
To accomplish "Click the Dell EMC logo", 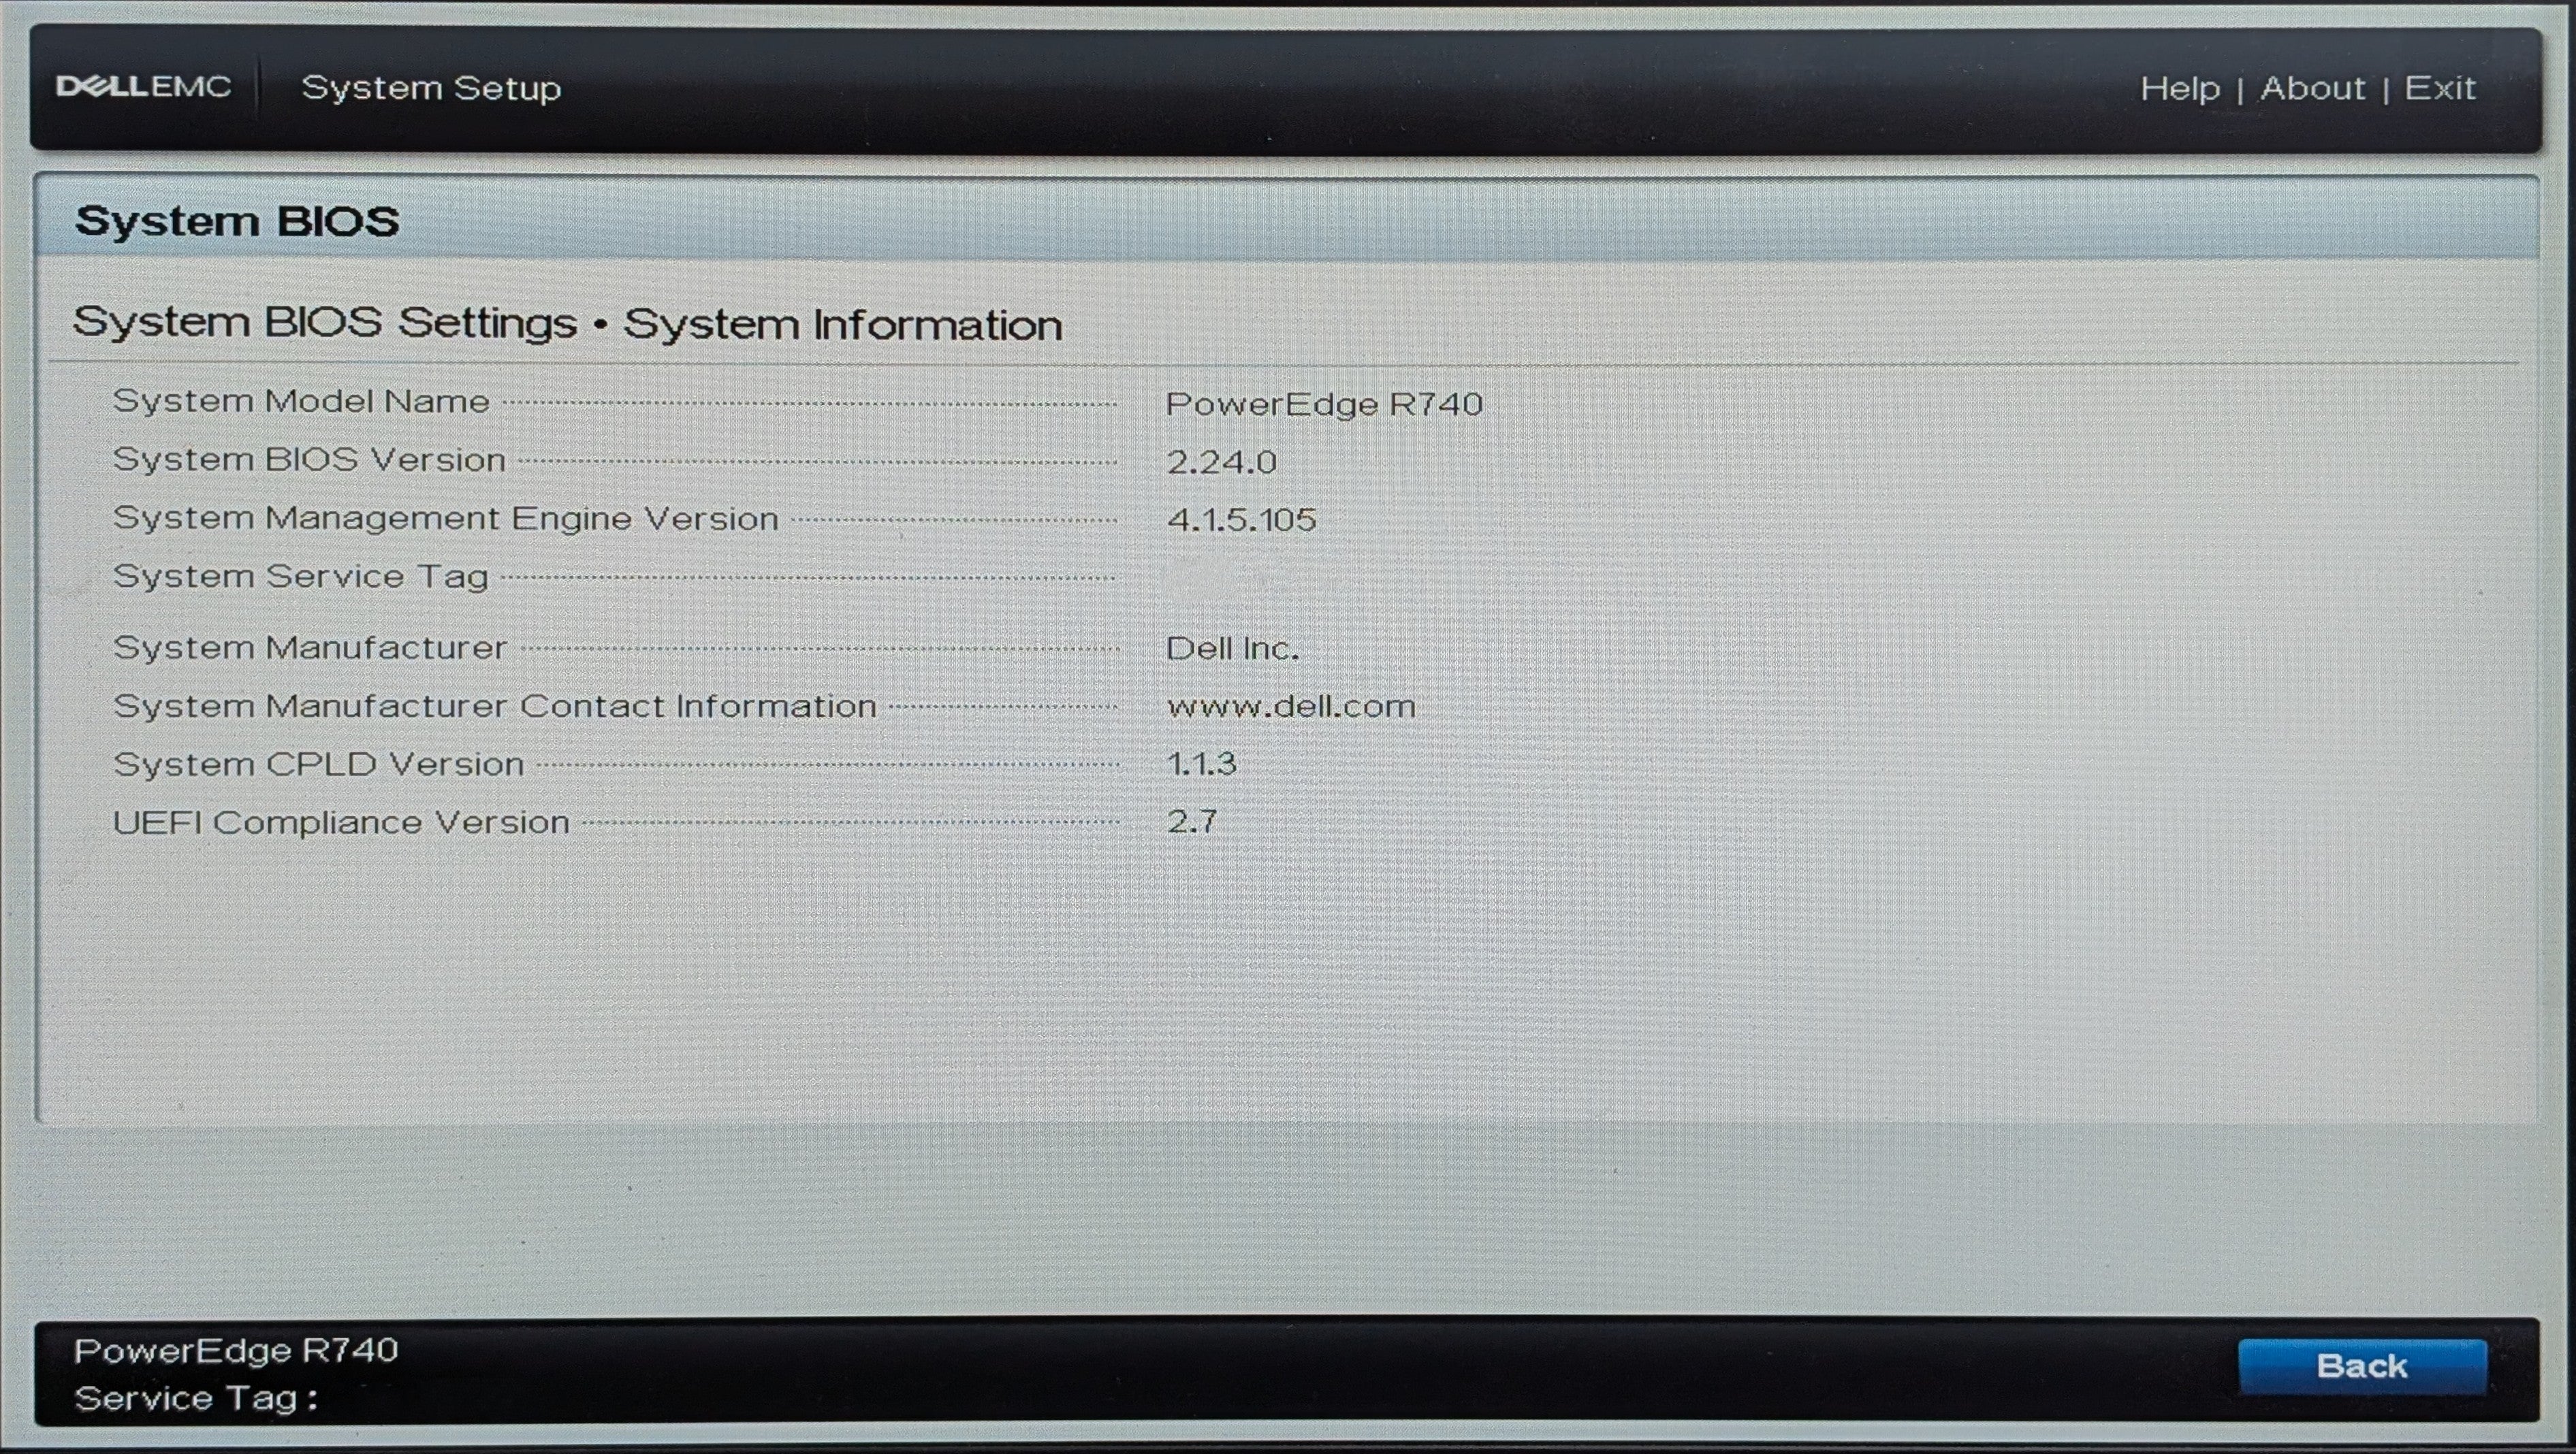I will tap(143, 87).
